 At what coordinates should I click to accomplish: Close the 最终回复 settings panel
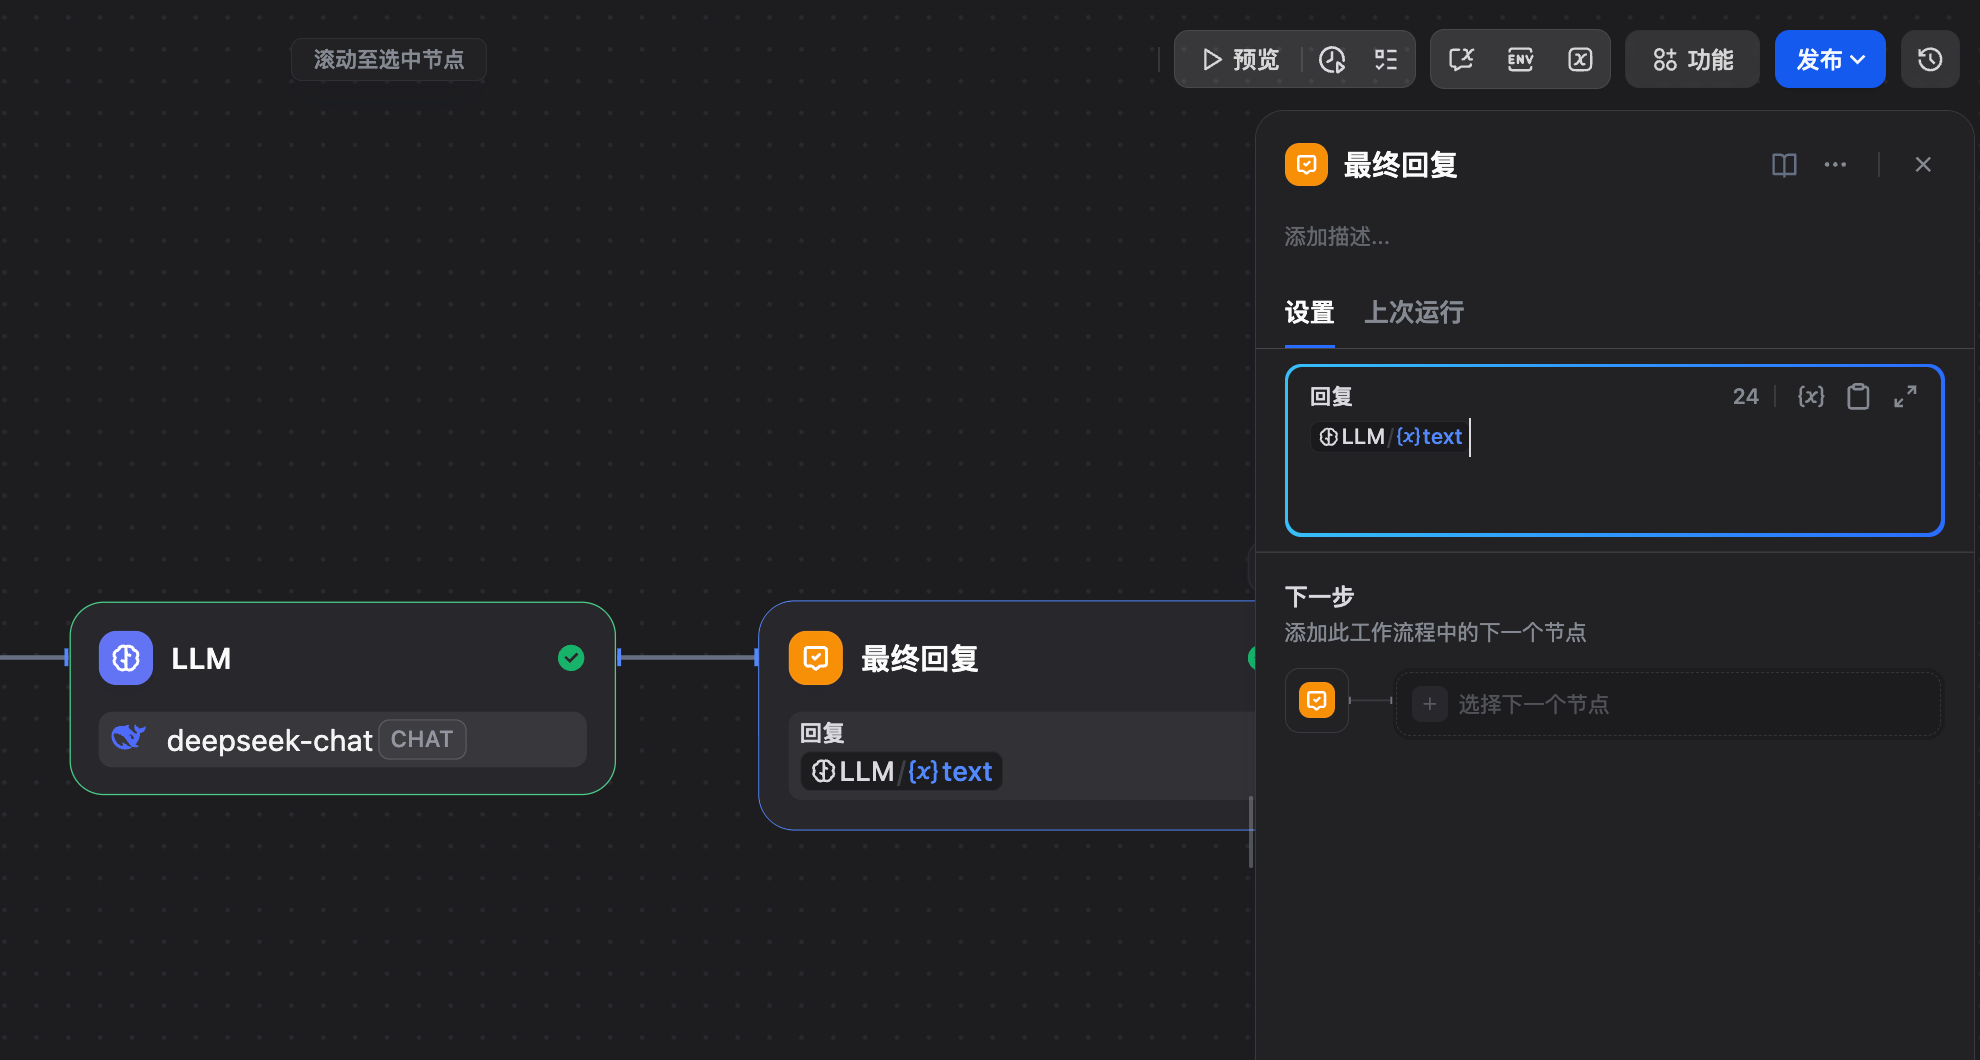[x=1923, y=165]
